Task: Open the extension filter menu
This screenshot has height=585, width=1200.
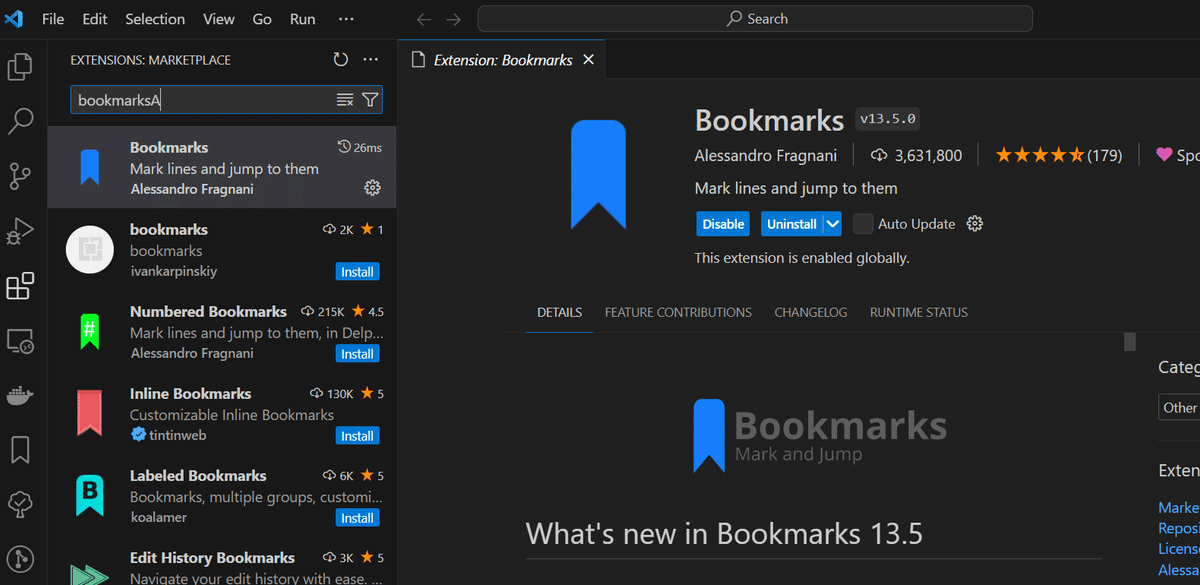Action: pyautogui.click(x=370, y=100)
